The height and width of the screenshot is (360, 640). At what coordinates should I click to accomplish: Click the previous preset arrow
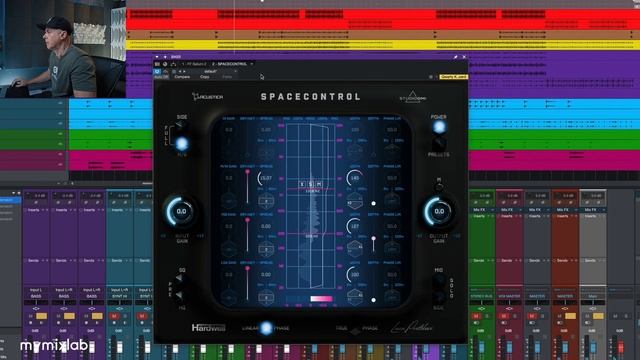pyautogui.click(x=180, y=71)
